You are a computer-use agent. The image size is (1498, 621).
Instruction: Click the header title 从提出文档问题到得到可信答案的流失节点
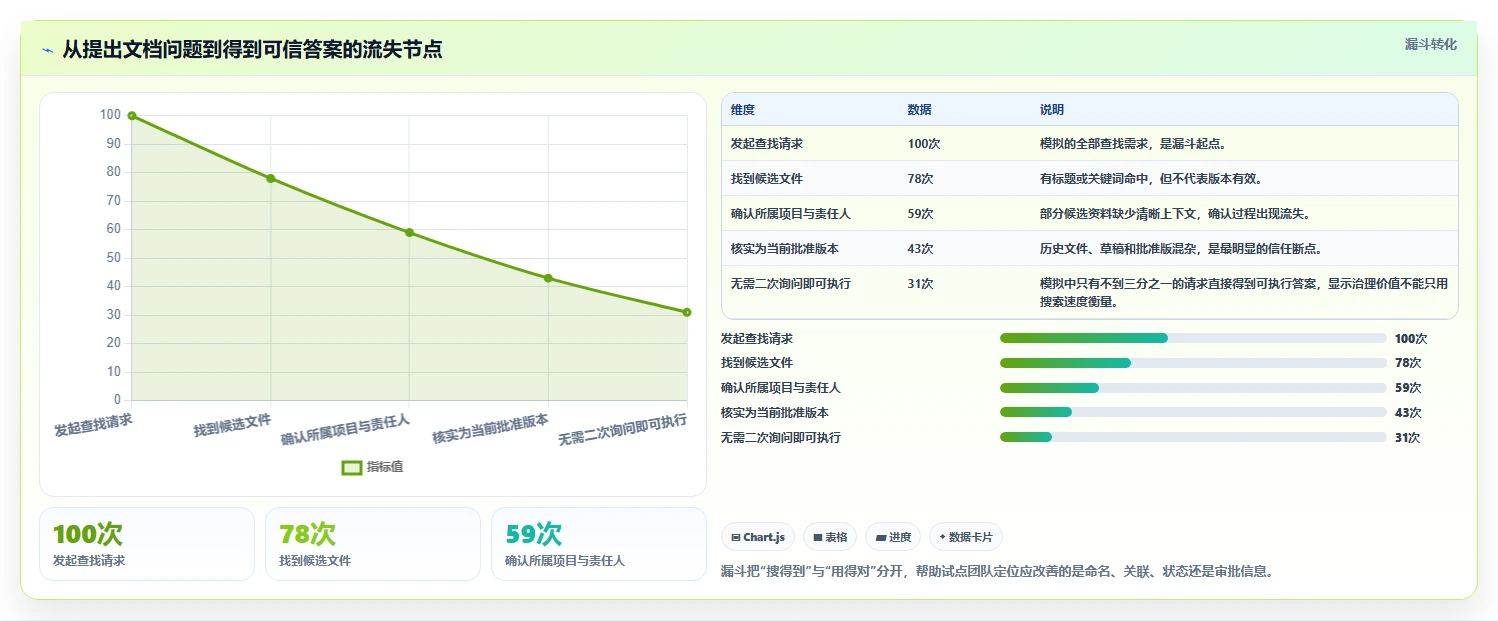(x=252, y=50)
